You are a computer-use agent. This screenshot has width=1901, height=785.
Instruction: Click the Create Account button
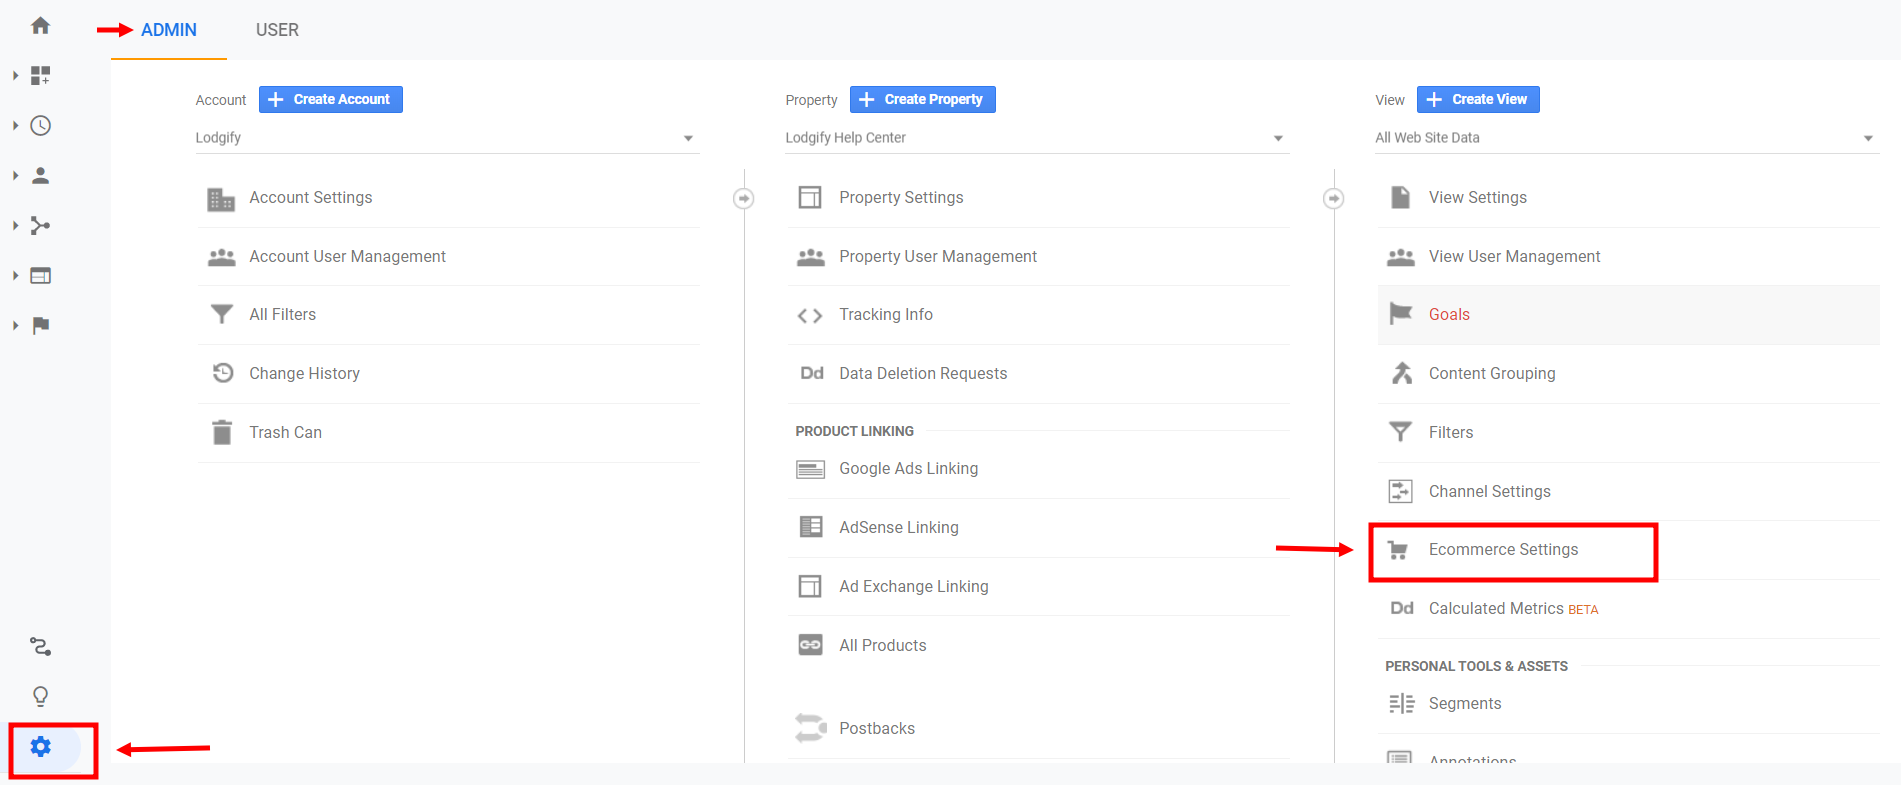[x=331, y=100]
